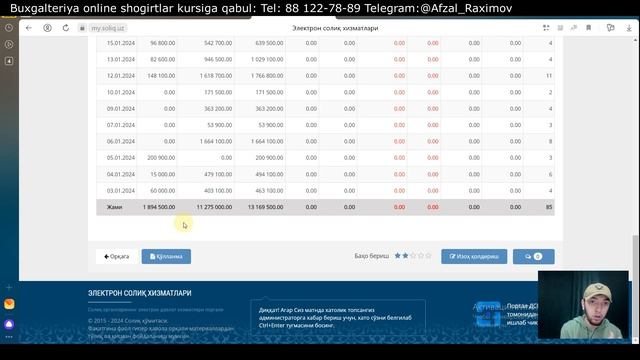The height and width of the screenshot is (360, 640).
Task: Open the downloads arrow icon
Action: (629, 28)
